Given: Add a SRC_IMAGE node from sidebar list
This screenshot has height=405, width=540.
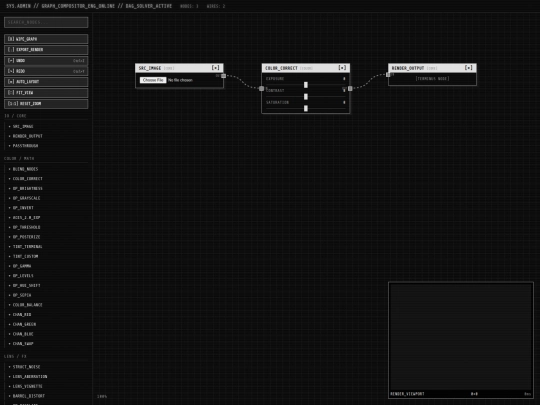Looking at the screenshot, I should point(46,126).
